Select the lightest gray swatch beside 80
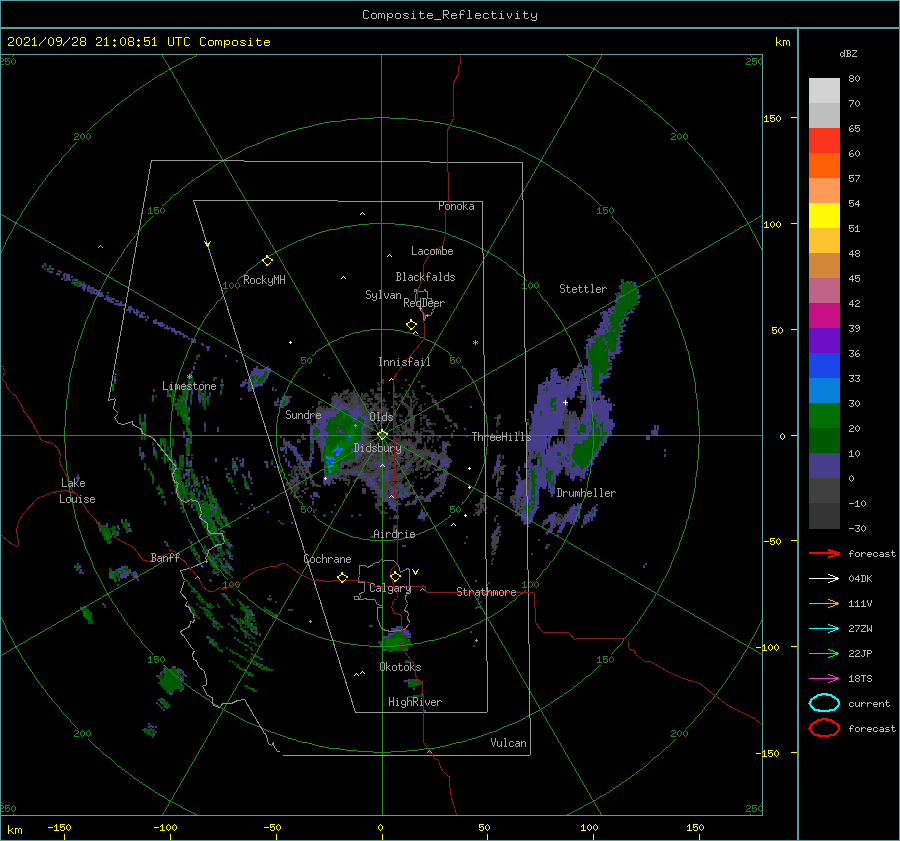The width and height of the screenshot is (900, 841). pos(824,91)
